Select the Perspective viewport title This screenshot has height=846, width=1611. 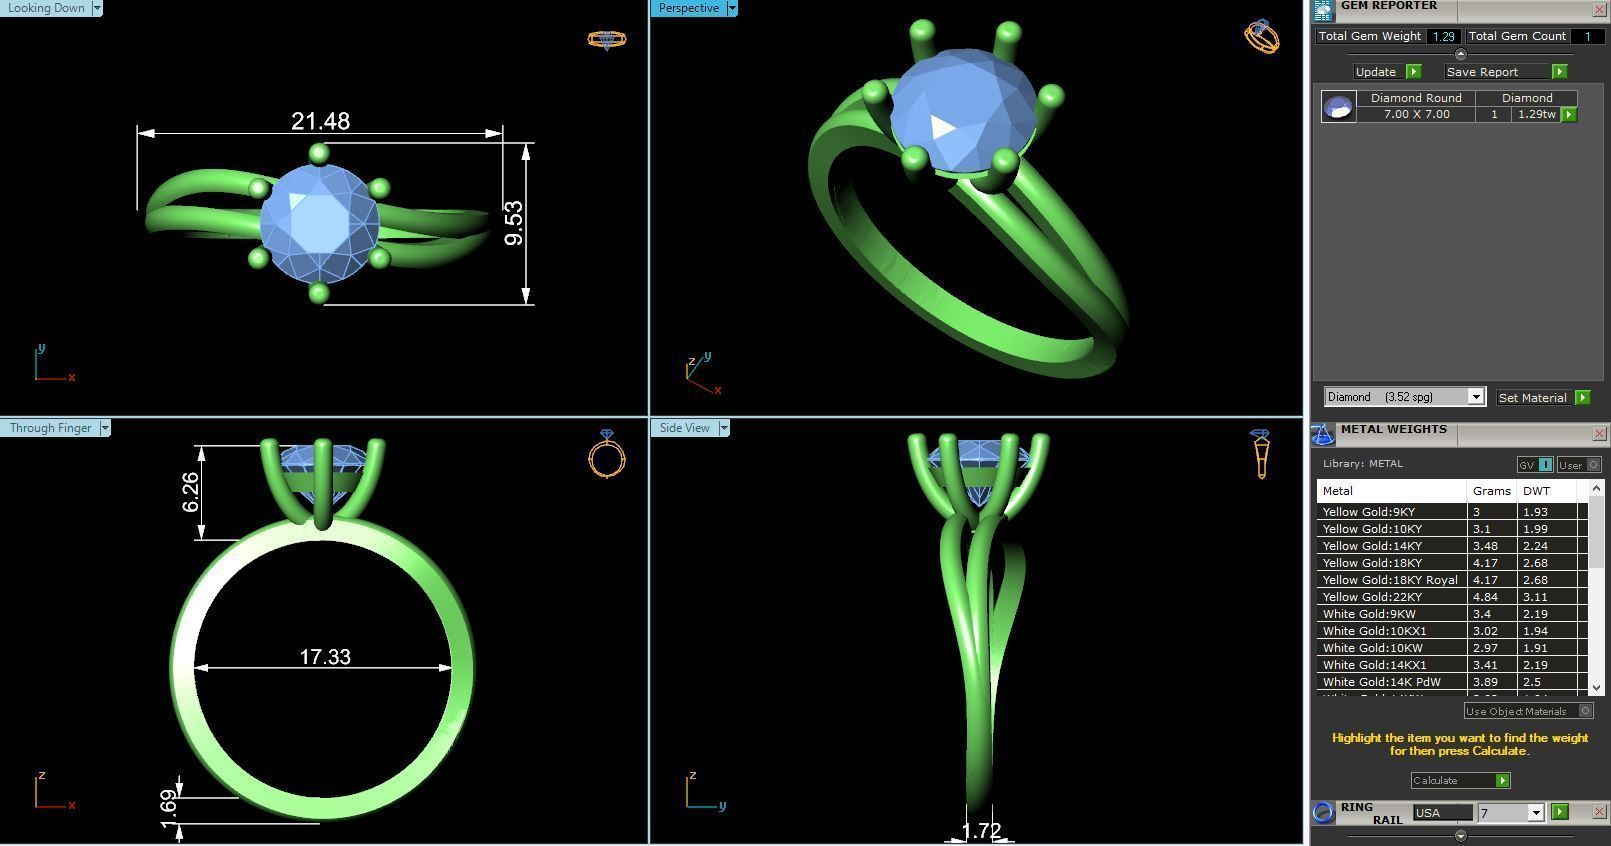point(688,8)
